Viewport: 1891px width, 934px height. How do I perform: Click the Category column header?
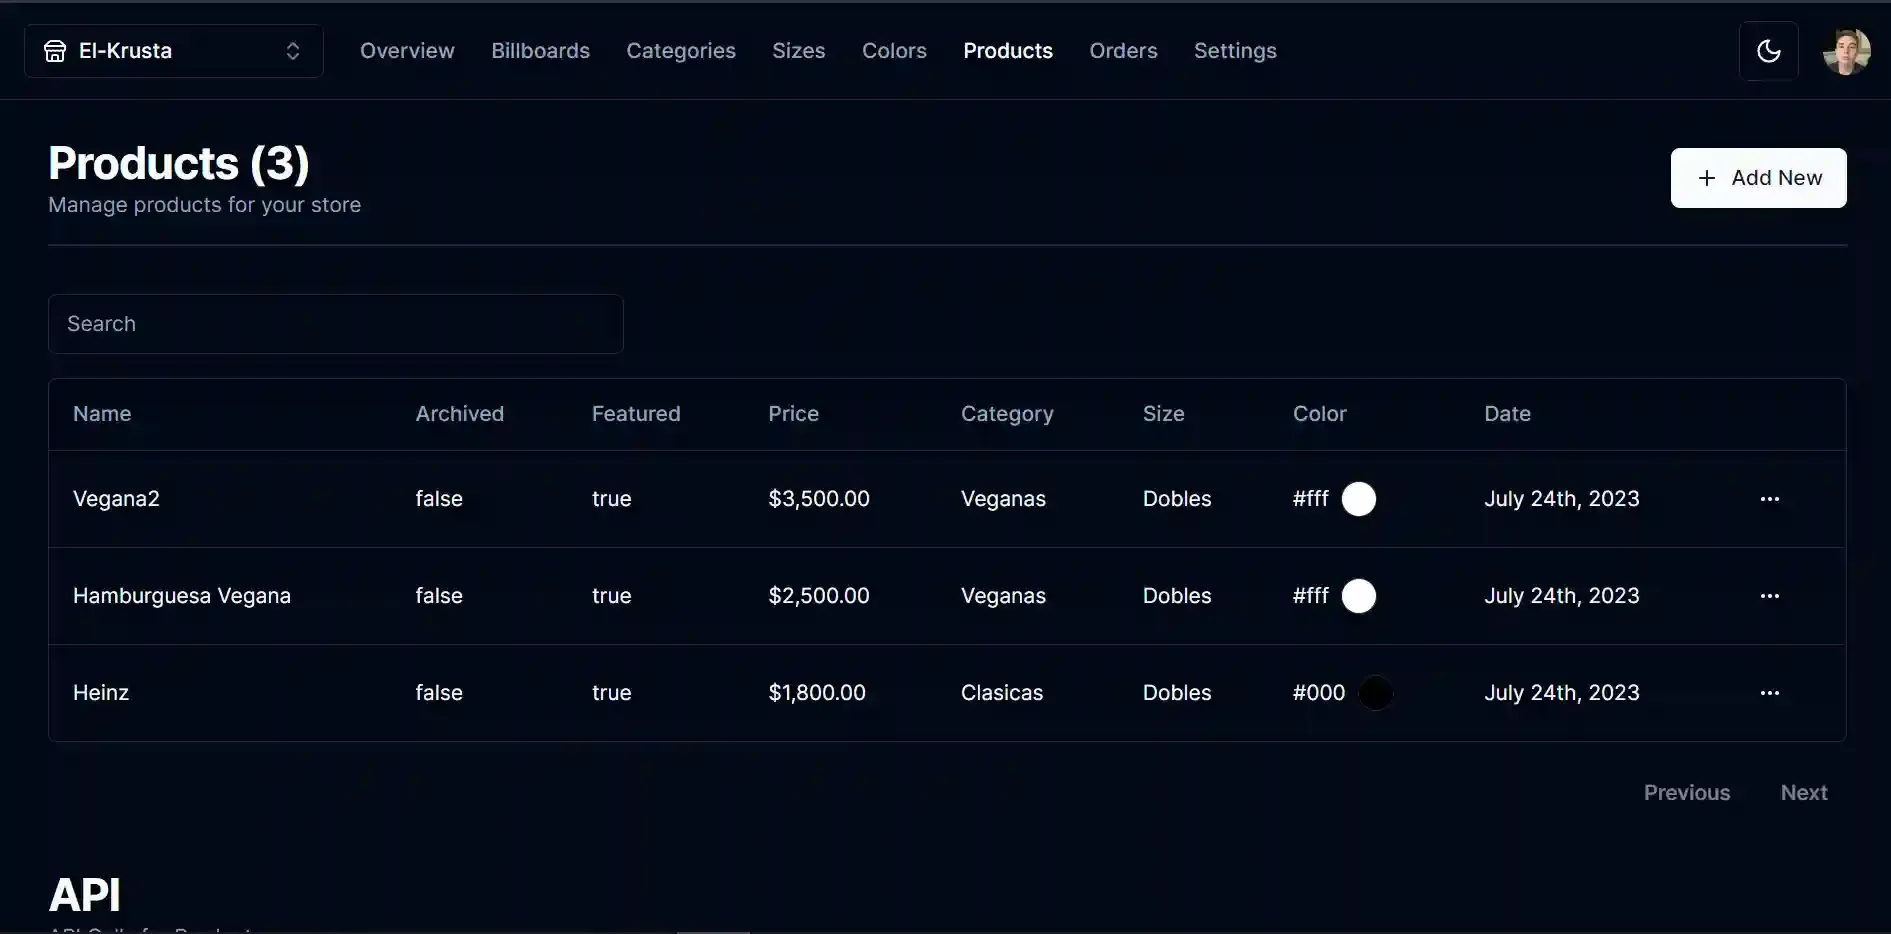(x=1007, y=414)
